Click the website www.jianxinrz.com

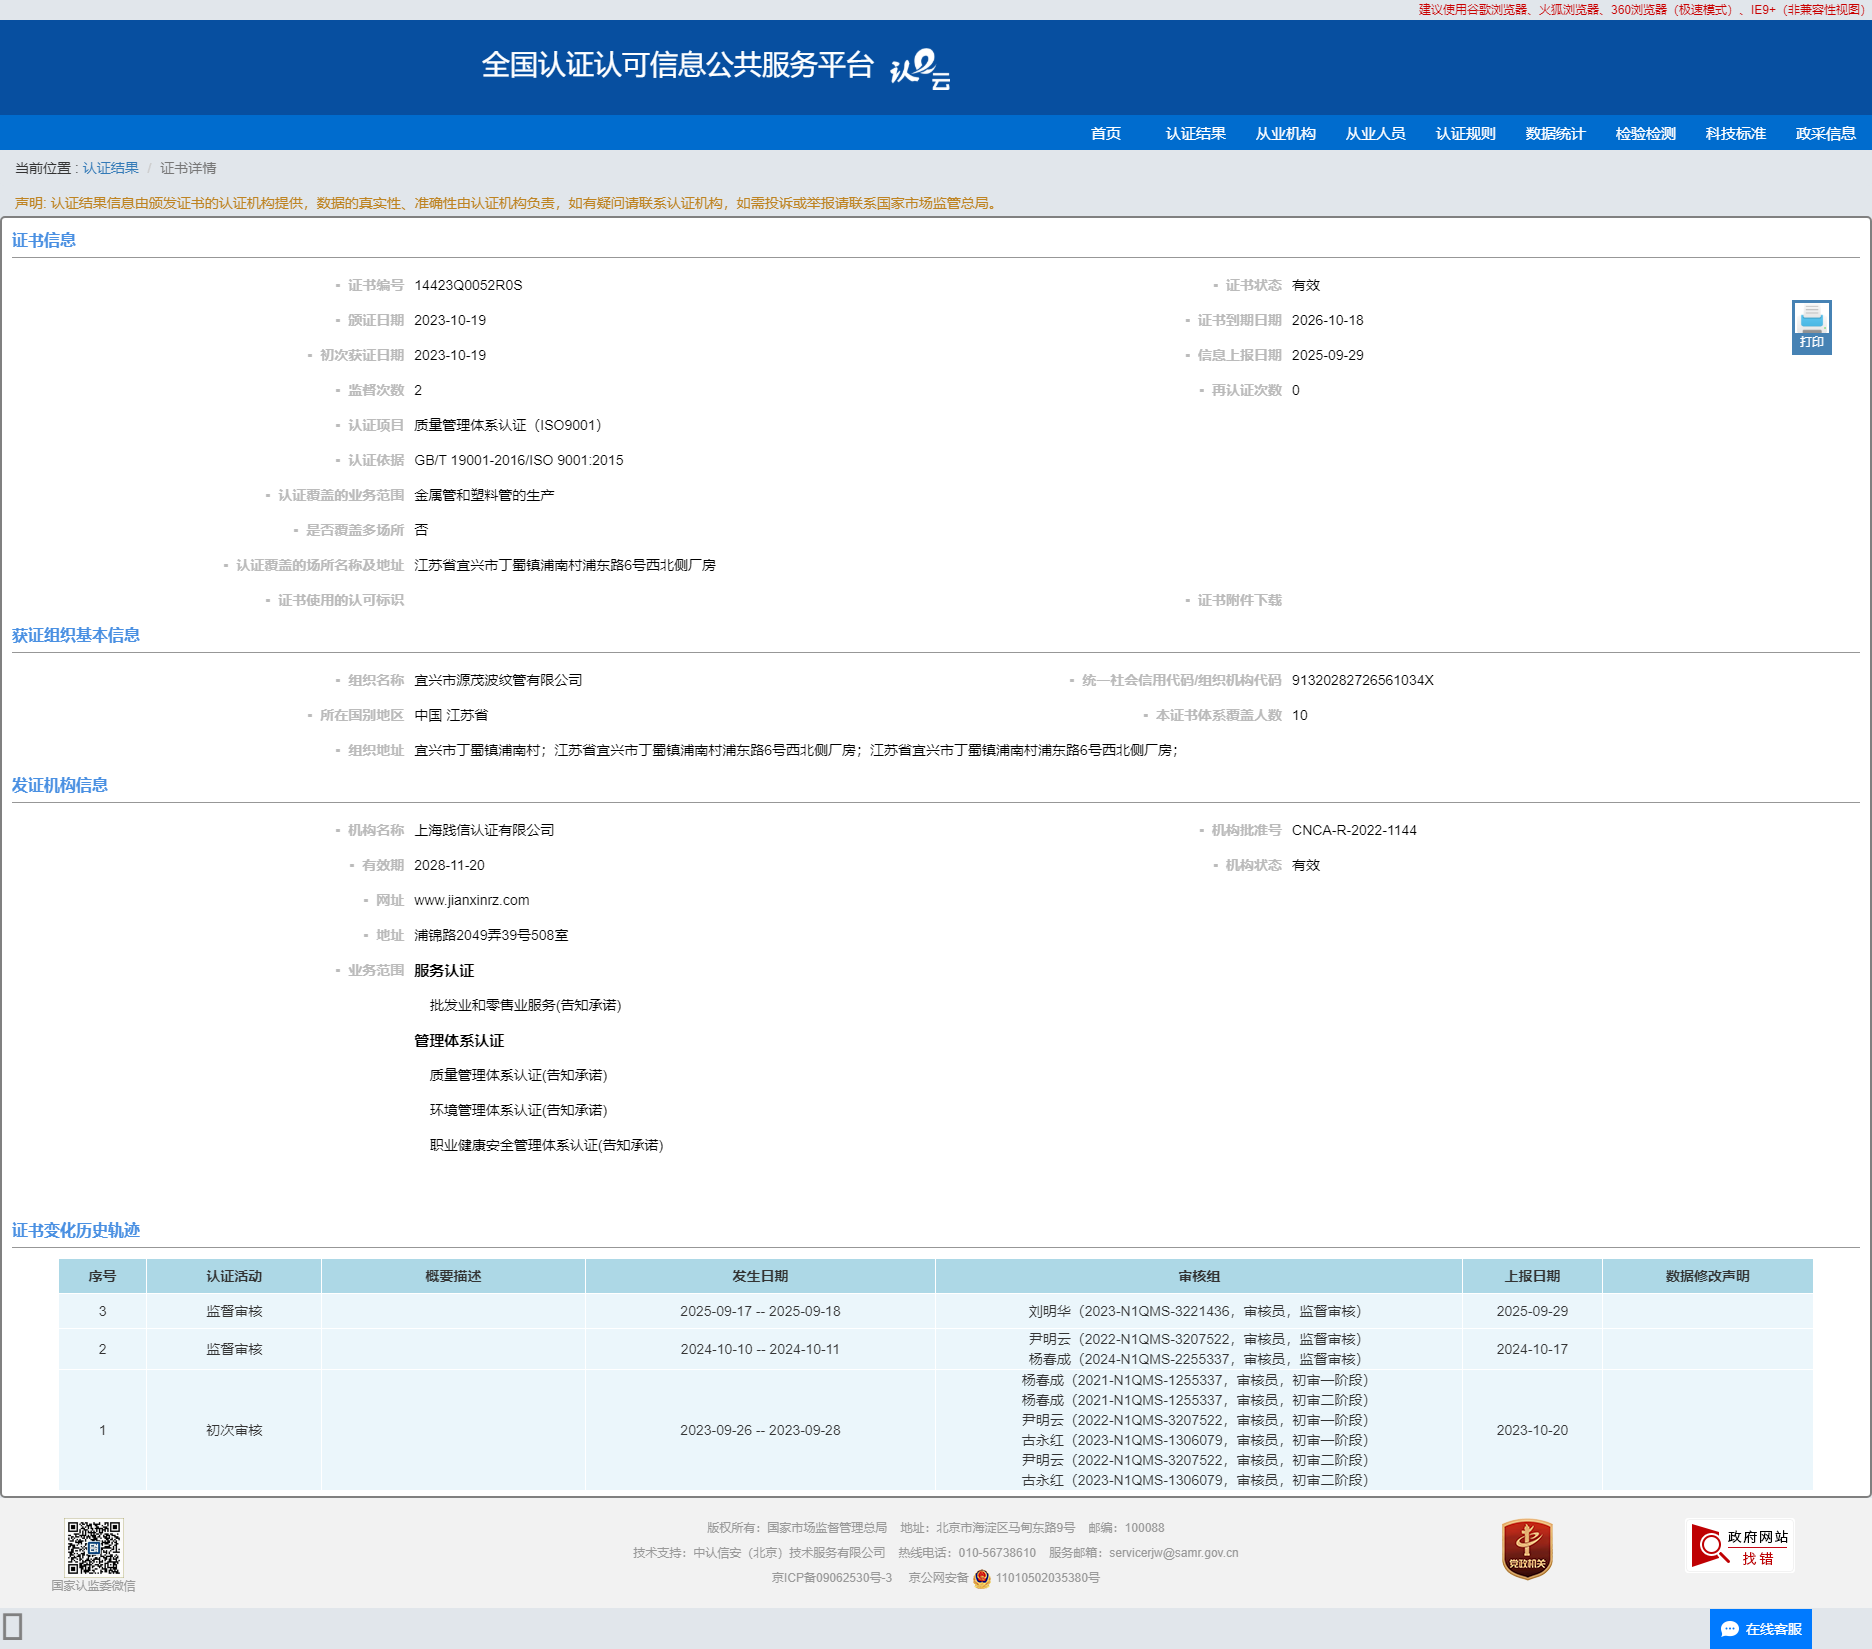pyautogui.click(x=471, y=900)
